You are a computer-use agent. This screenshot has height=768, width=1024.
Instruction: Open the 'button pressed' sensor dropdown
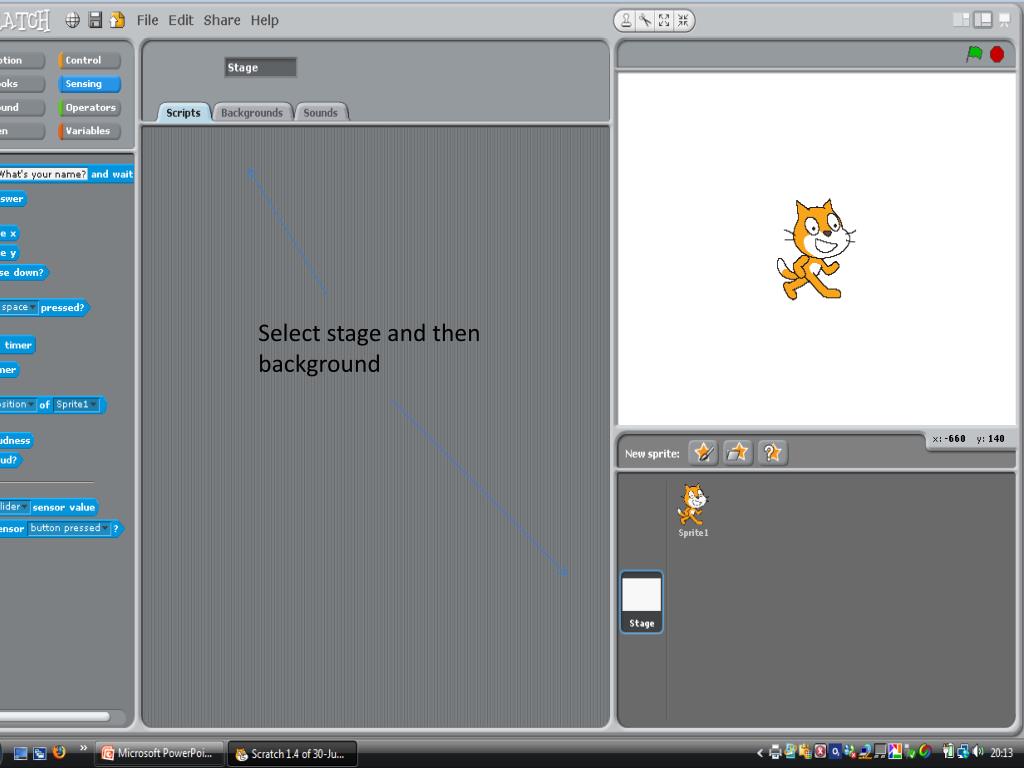point(105,528)
